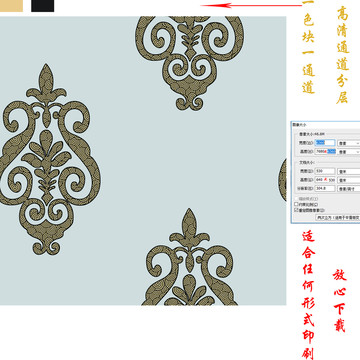The width and height of the screenshot is (360, 360).
Task: Open the pixel height unit dropdown
Action: coord(349,152)
